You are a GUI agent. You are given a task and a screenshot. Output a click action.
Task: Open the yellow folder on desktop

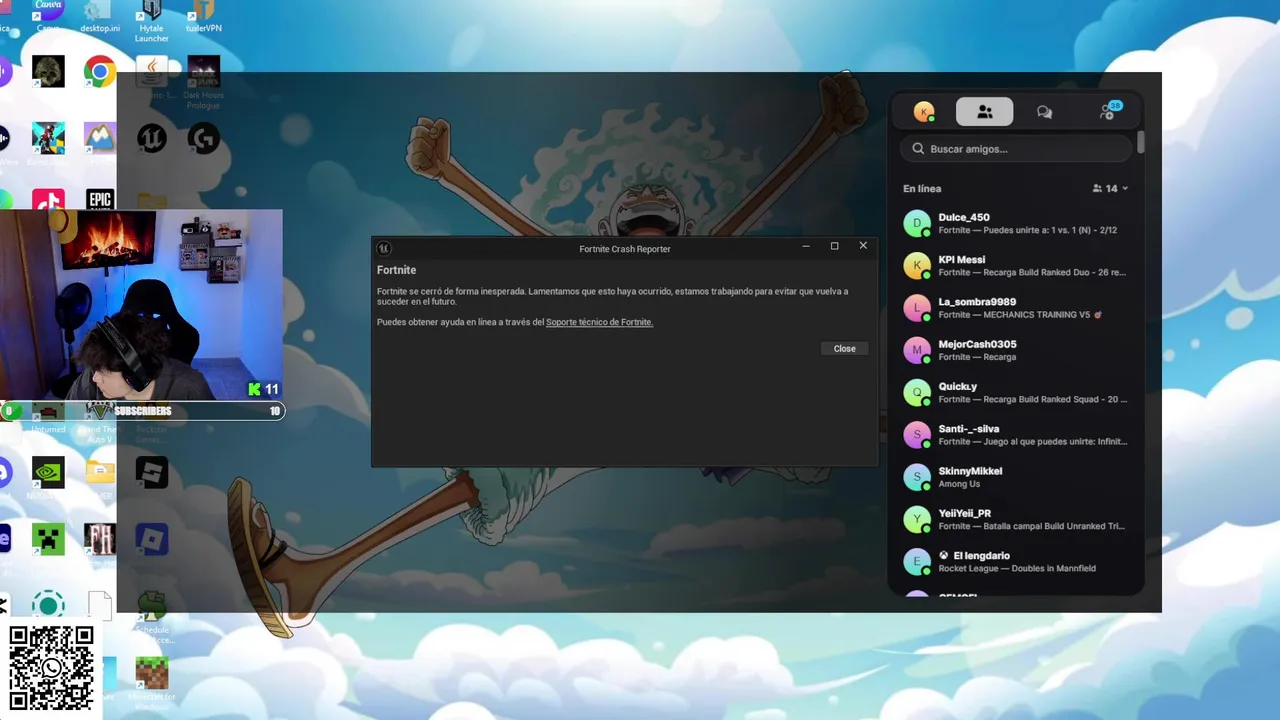click(100, 471)
